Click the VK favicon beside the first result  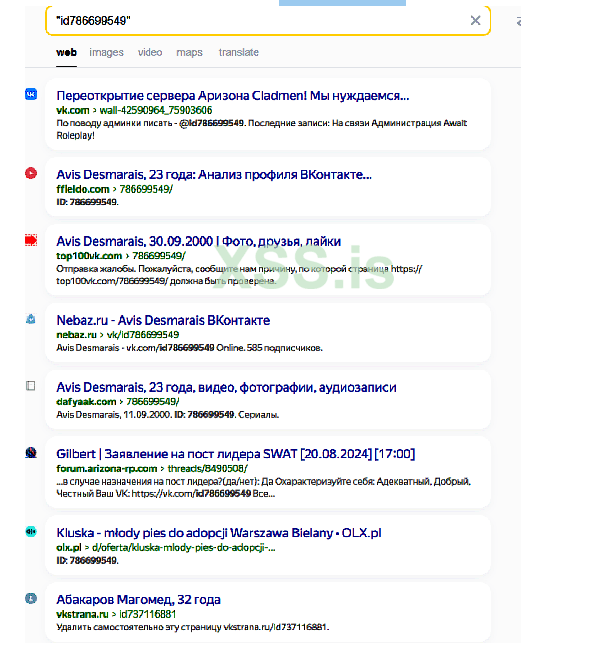click(31, 94)
